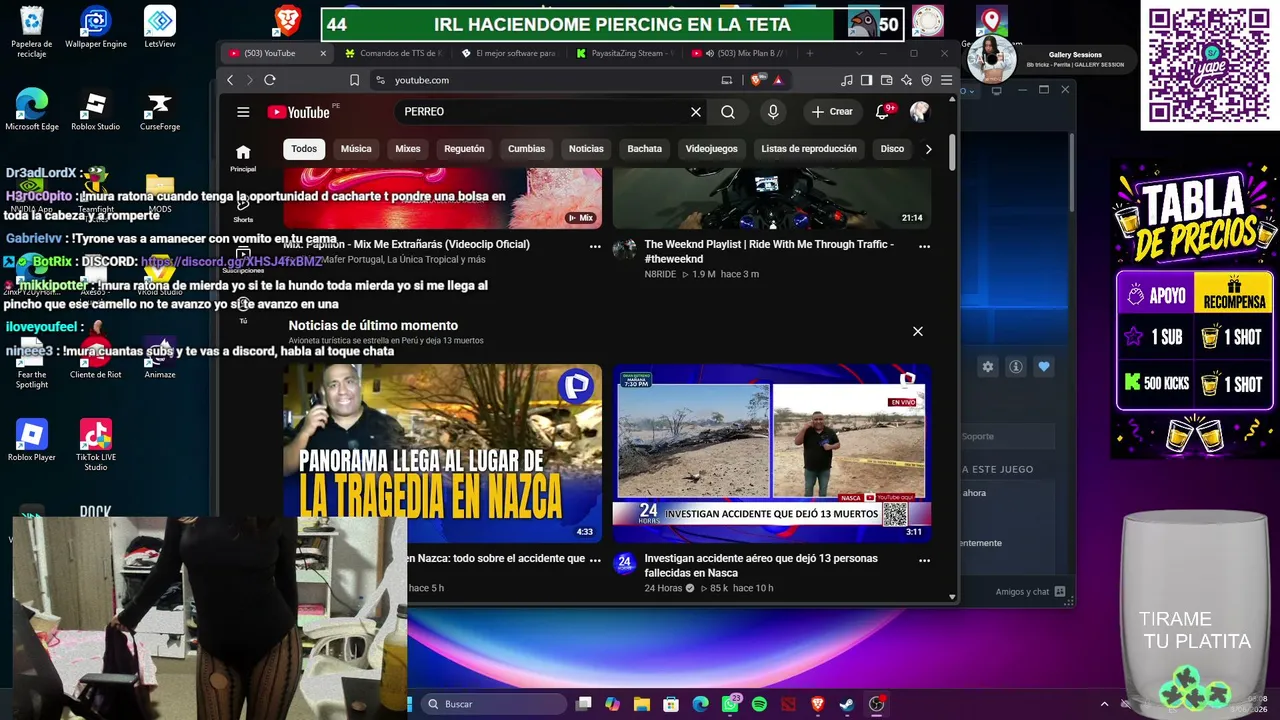The height and width of the screenshot is (720, 1280).
Task: Open Brave Wallet icon
Action: 887,80
